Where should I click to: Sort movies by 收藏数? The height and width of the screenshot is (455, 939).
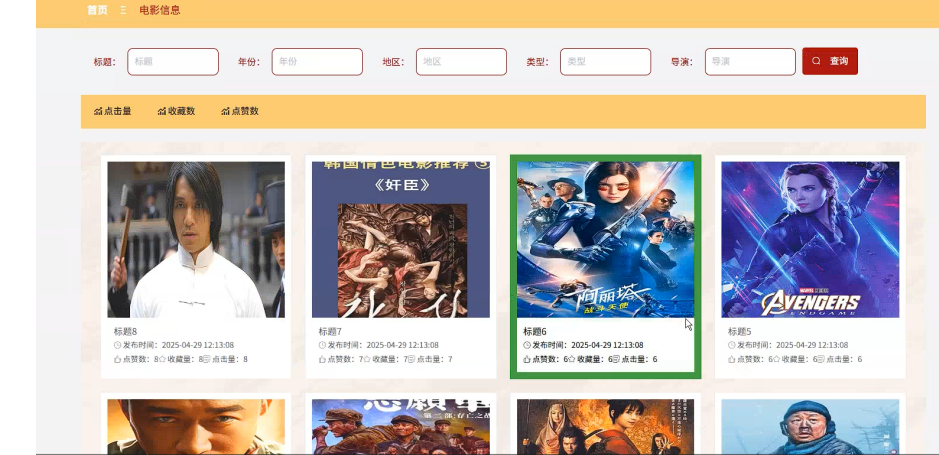click(177, 111)
